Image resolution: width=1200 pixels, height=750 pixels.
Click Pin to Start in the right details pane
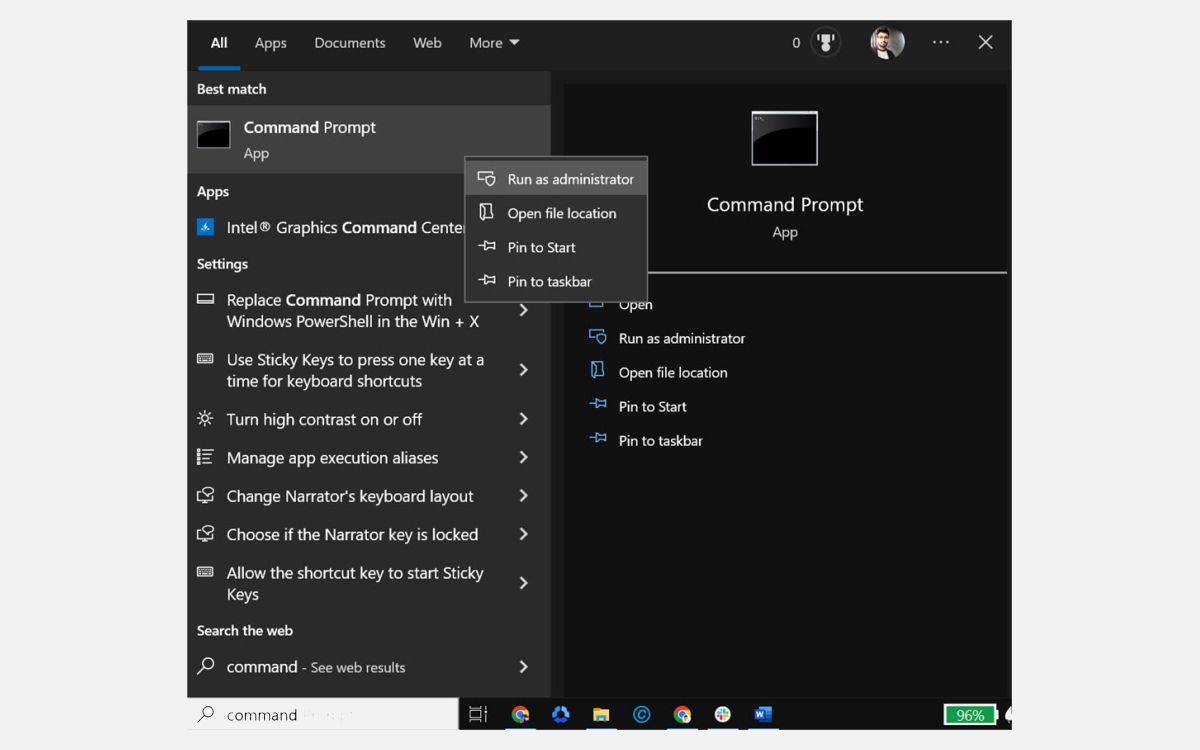click(x=652, y=406)
